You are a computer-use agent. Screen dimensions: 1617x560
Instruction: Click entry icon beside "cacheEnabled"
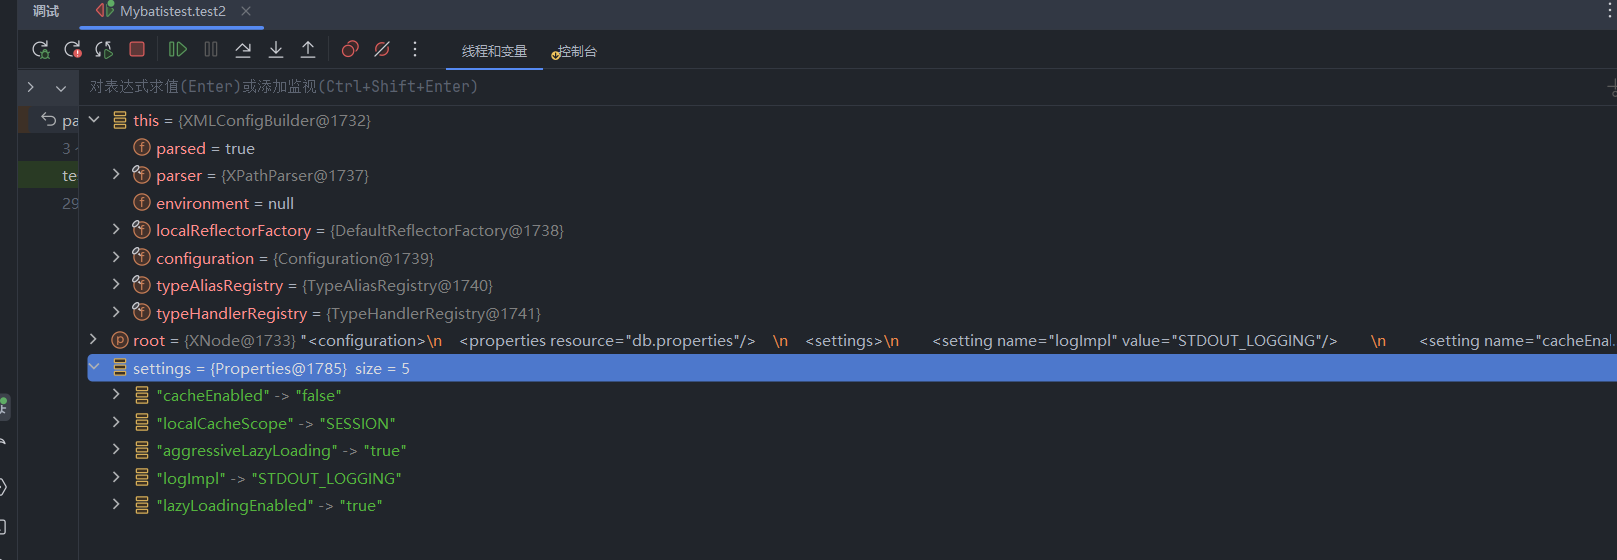coord(142,395)
